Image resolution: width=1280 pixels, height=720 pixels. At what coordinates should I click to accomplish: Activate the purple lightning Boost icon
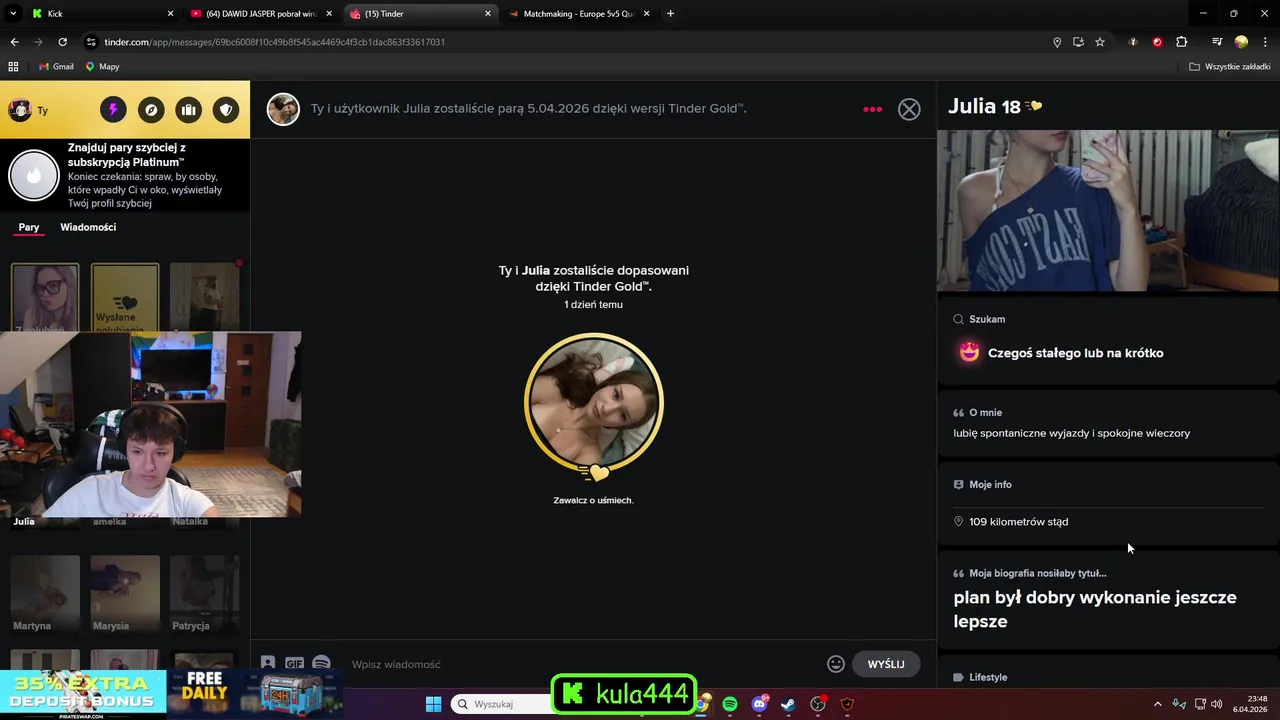pos(113,110)
